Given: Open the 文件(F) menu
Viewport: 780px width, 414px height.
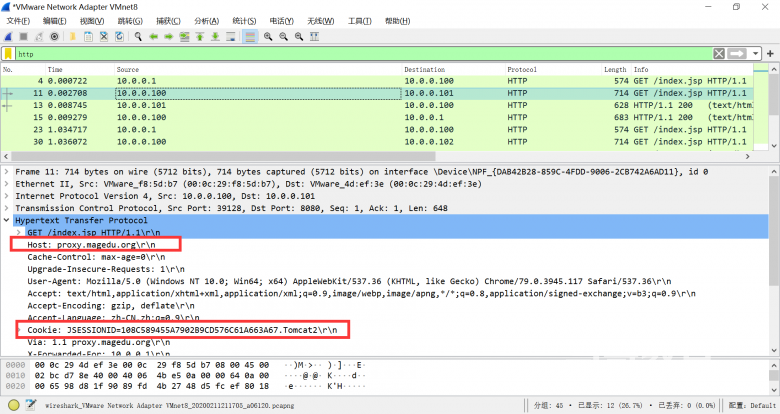Looking at the screenshot, I should (18, 21).
